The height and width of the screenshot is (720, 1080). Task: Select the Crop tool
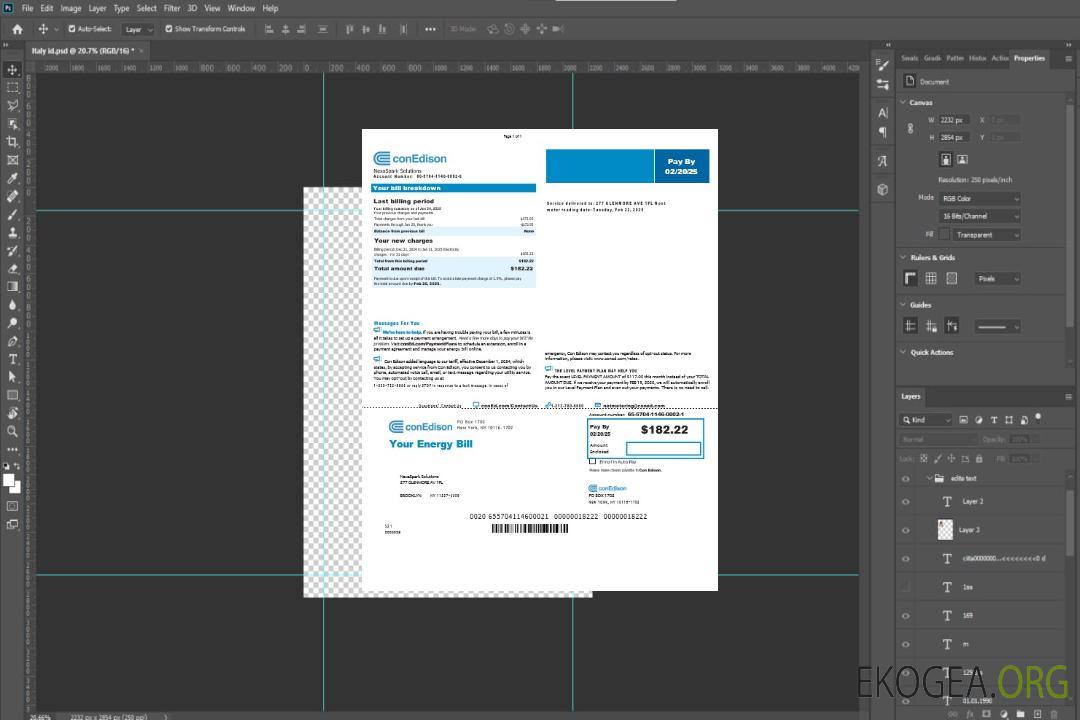[x=12, y=142]
